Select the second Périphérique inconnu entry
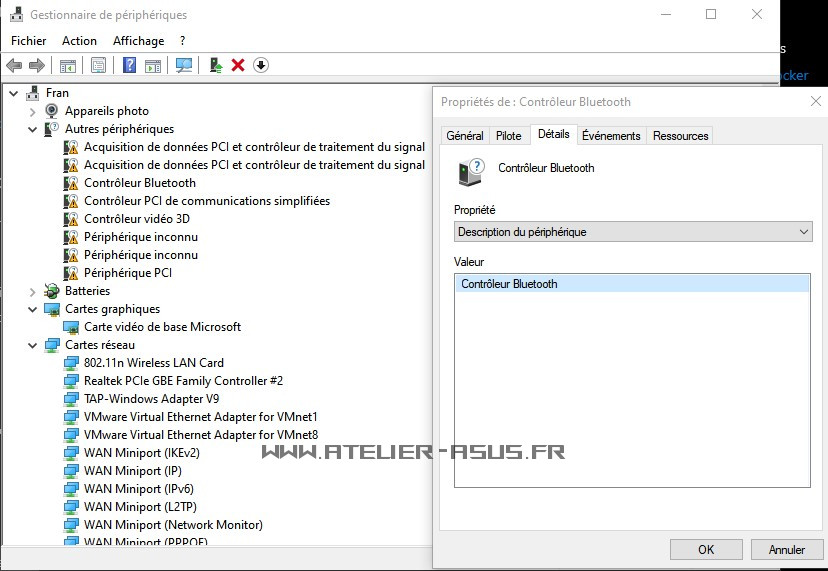This screenshot has height=571, width=828. [140, 255]
